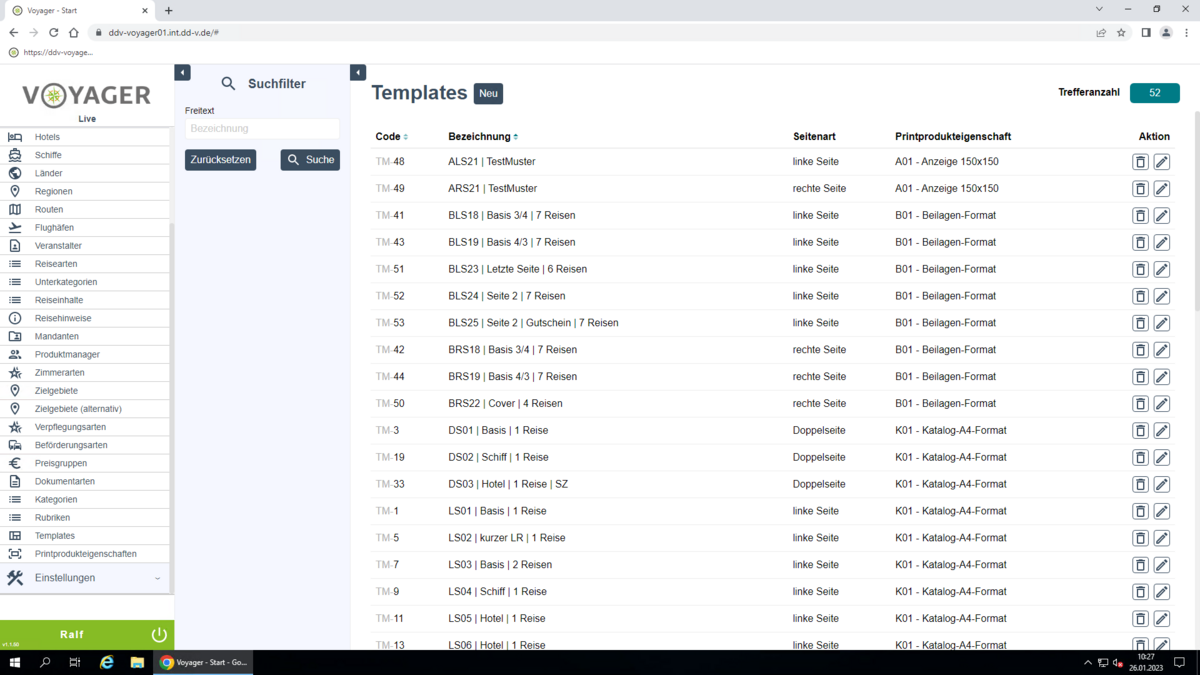The image size is (1200, 675).
Task: Click the Produktmanager people icon
Action: tap(15, 354)
